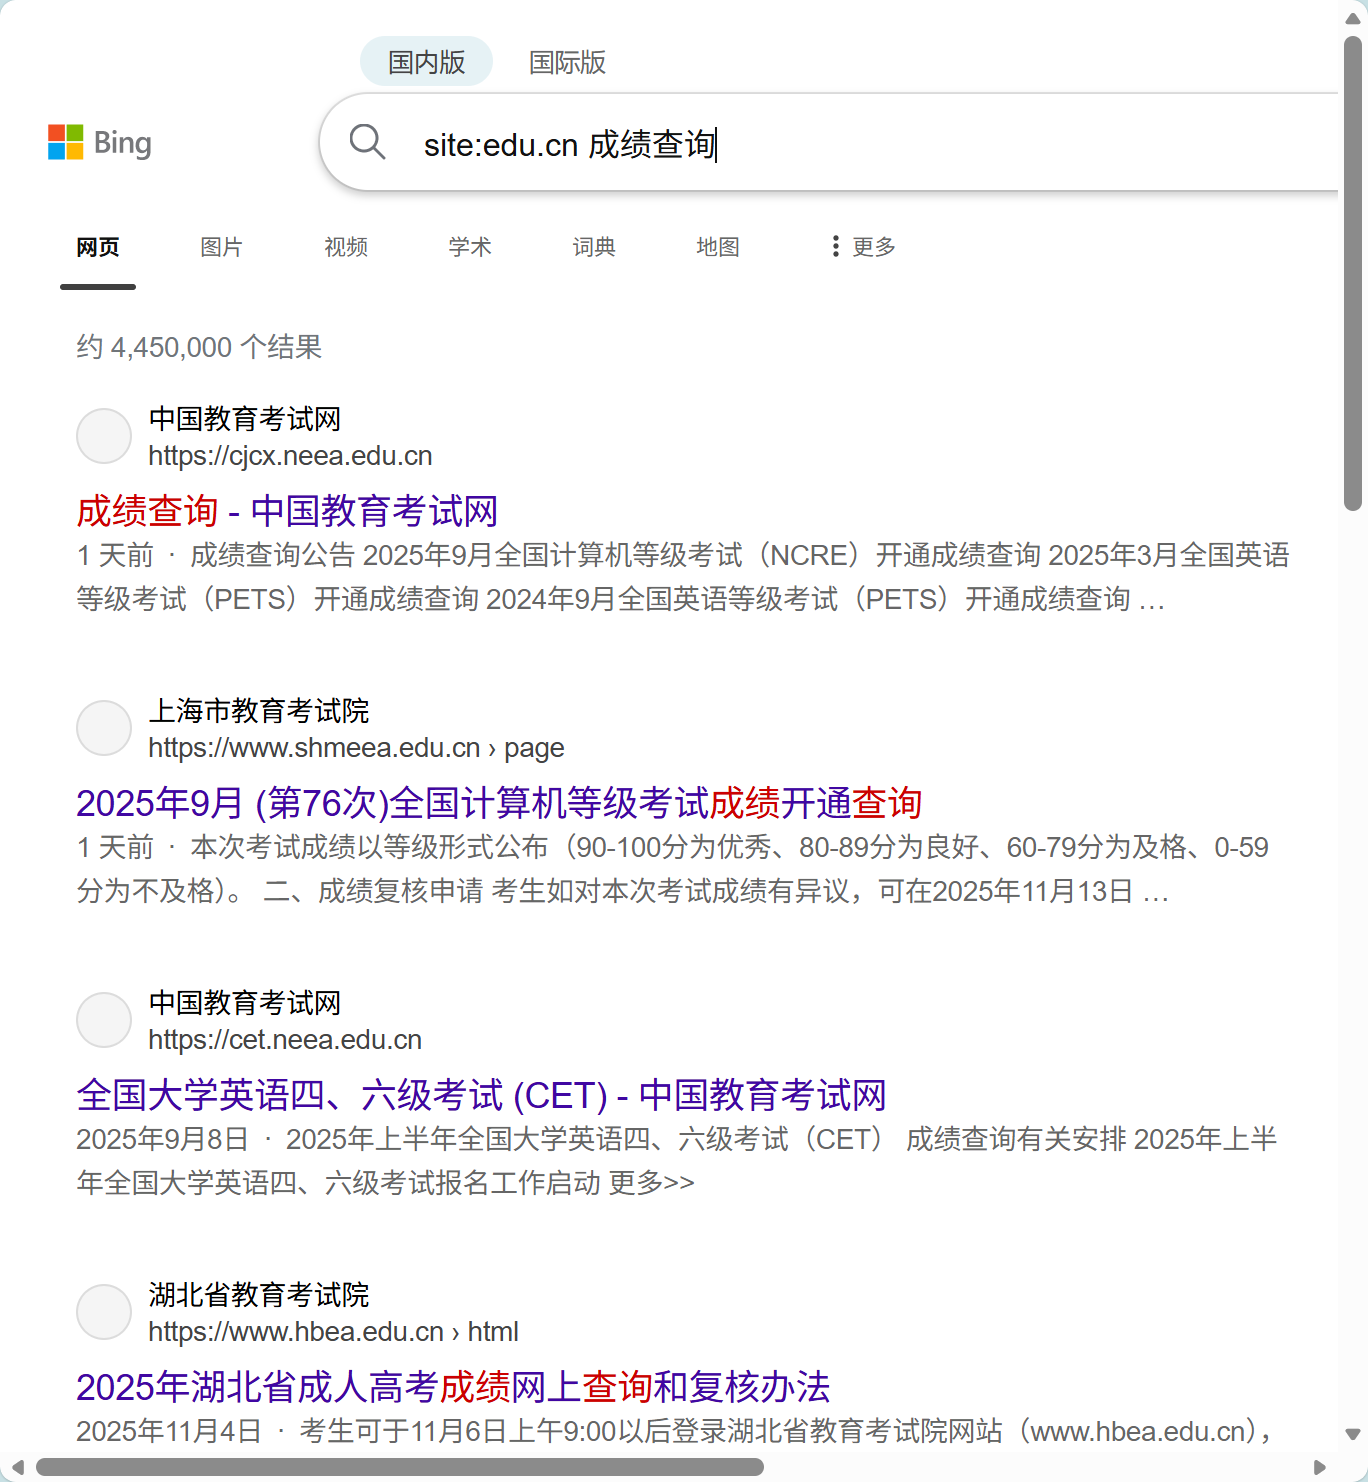Open result 成绩查询 - 中国教育考试网
Screen dimensions: 1368x1482
287,511
